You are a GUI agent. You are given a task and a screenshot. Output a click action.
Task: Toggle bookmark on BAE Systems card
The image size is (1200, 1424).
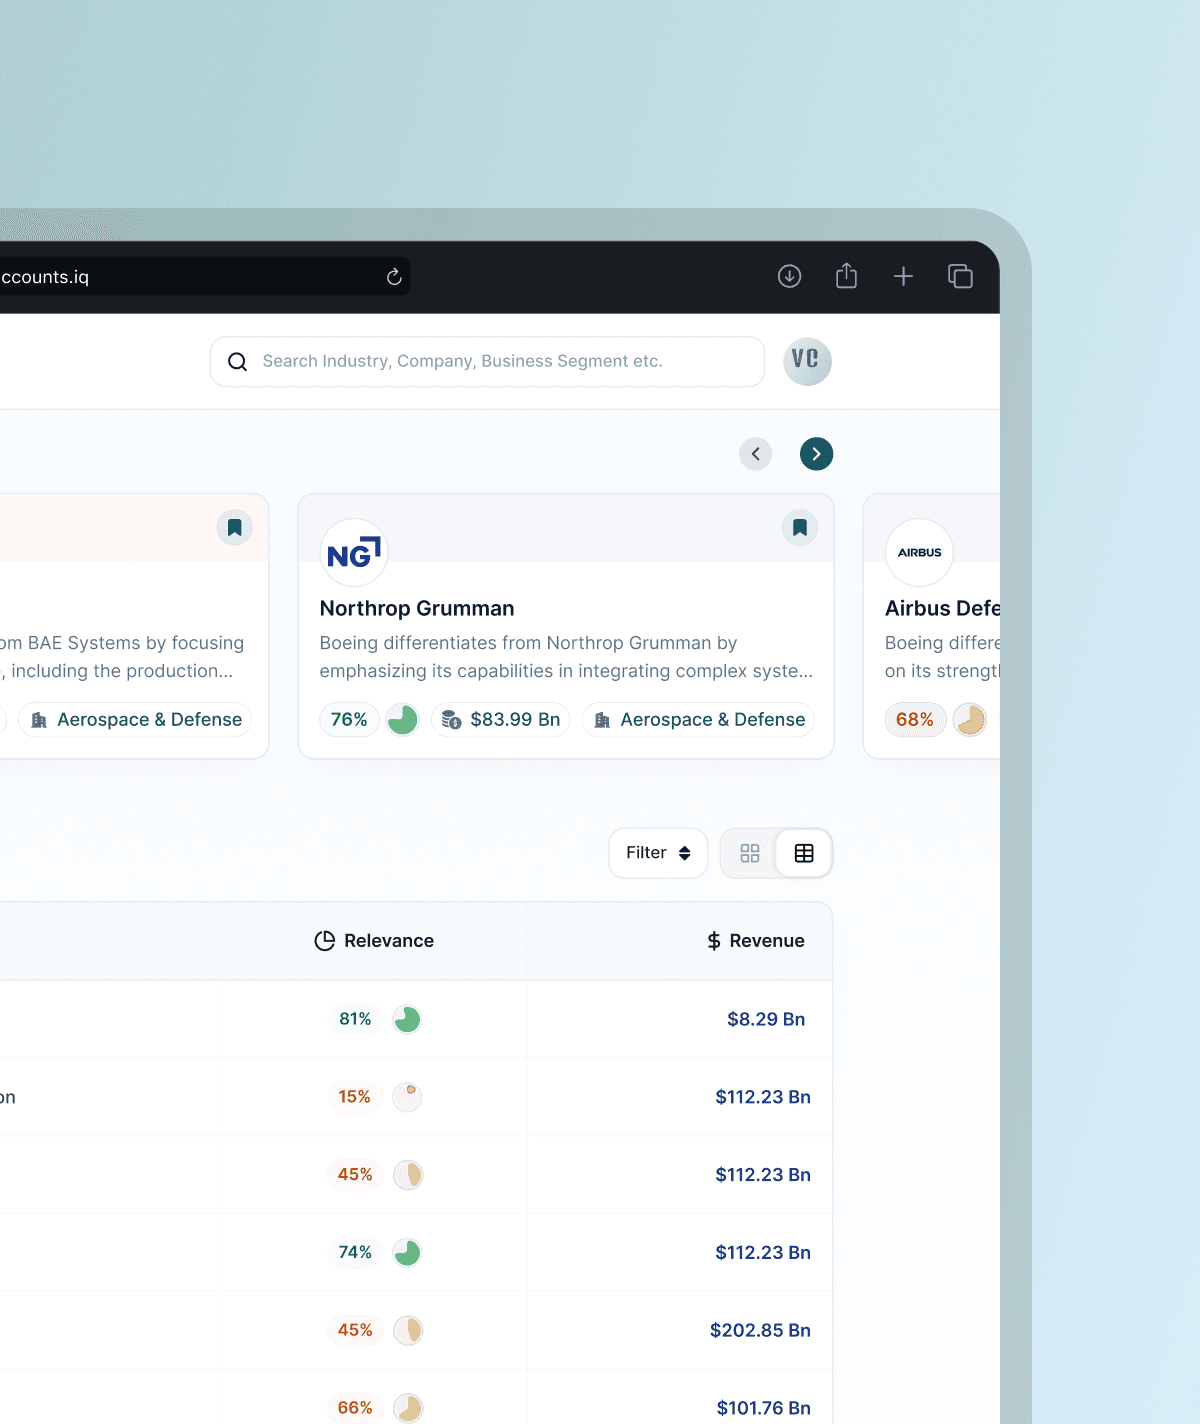(x=235, y=527)
